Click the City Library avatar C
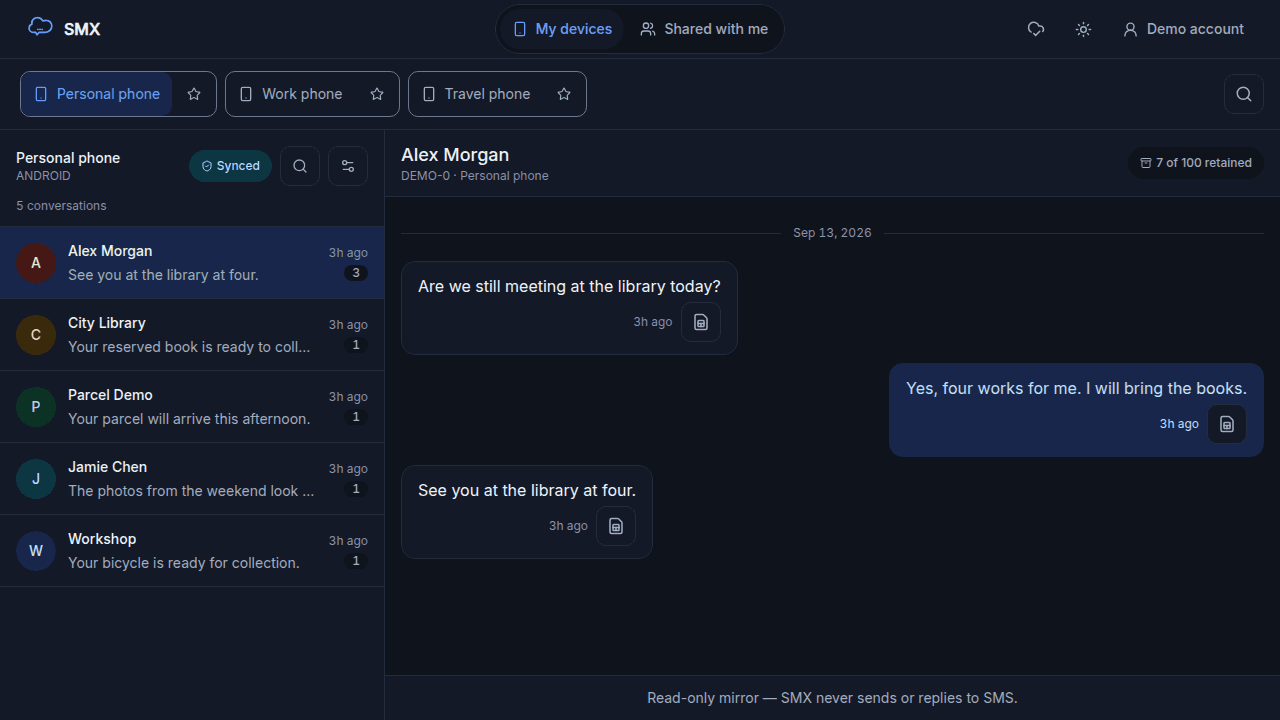The width and height of the screenshot is (1280, 720). click(x=36, y=335)
